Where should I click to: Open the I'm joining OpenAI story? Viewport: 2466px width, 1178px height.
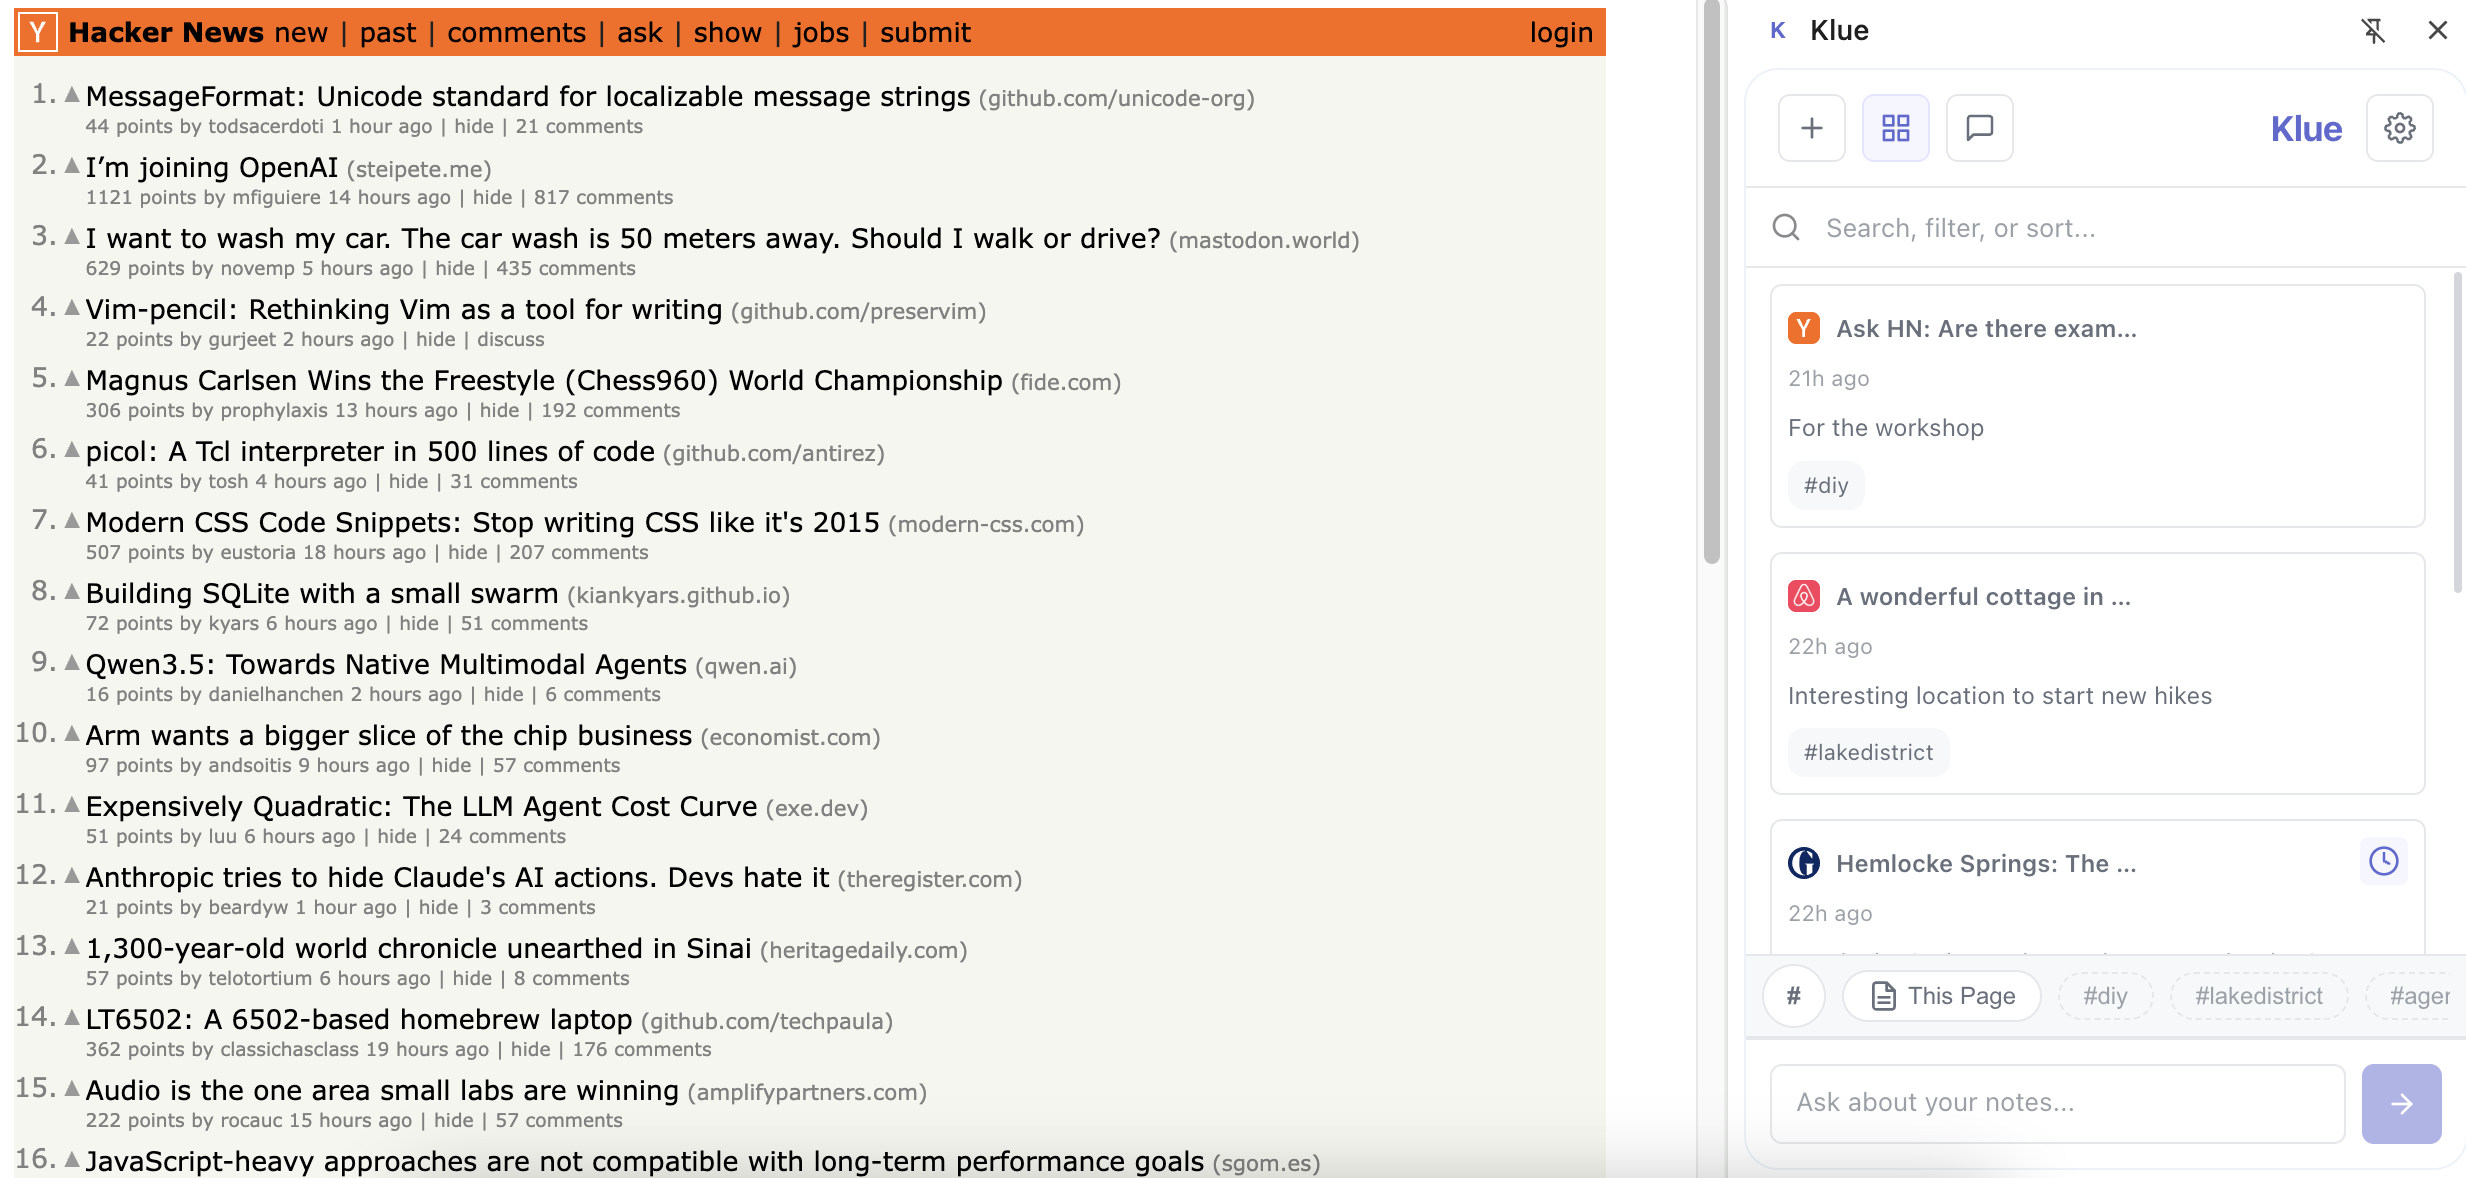[x=212, y=167]
